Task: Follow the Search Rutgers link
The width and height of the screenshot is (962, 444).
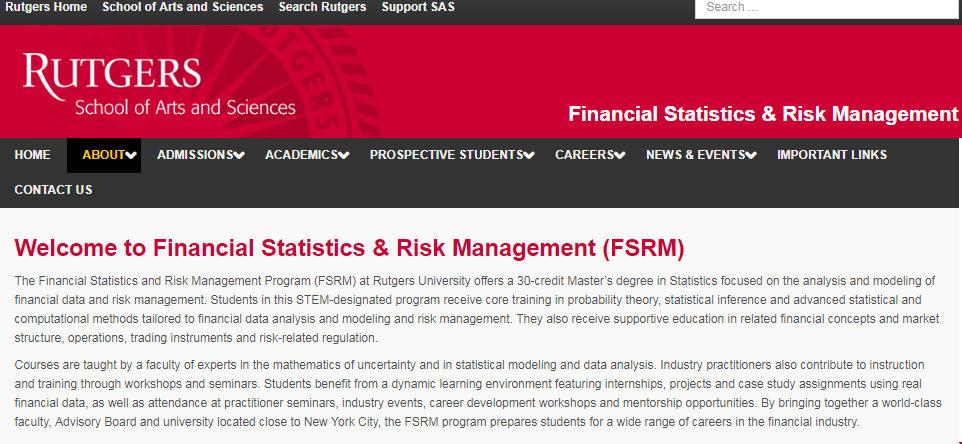Action: tap(322, 7)
